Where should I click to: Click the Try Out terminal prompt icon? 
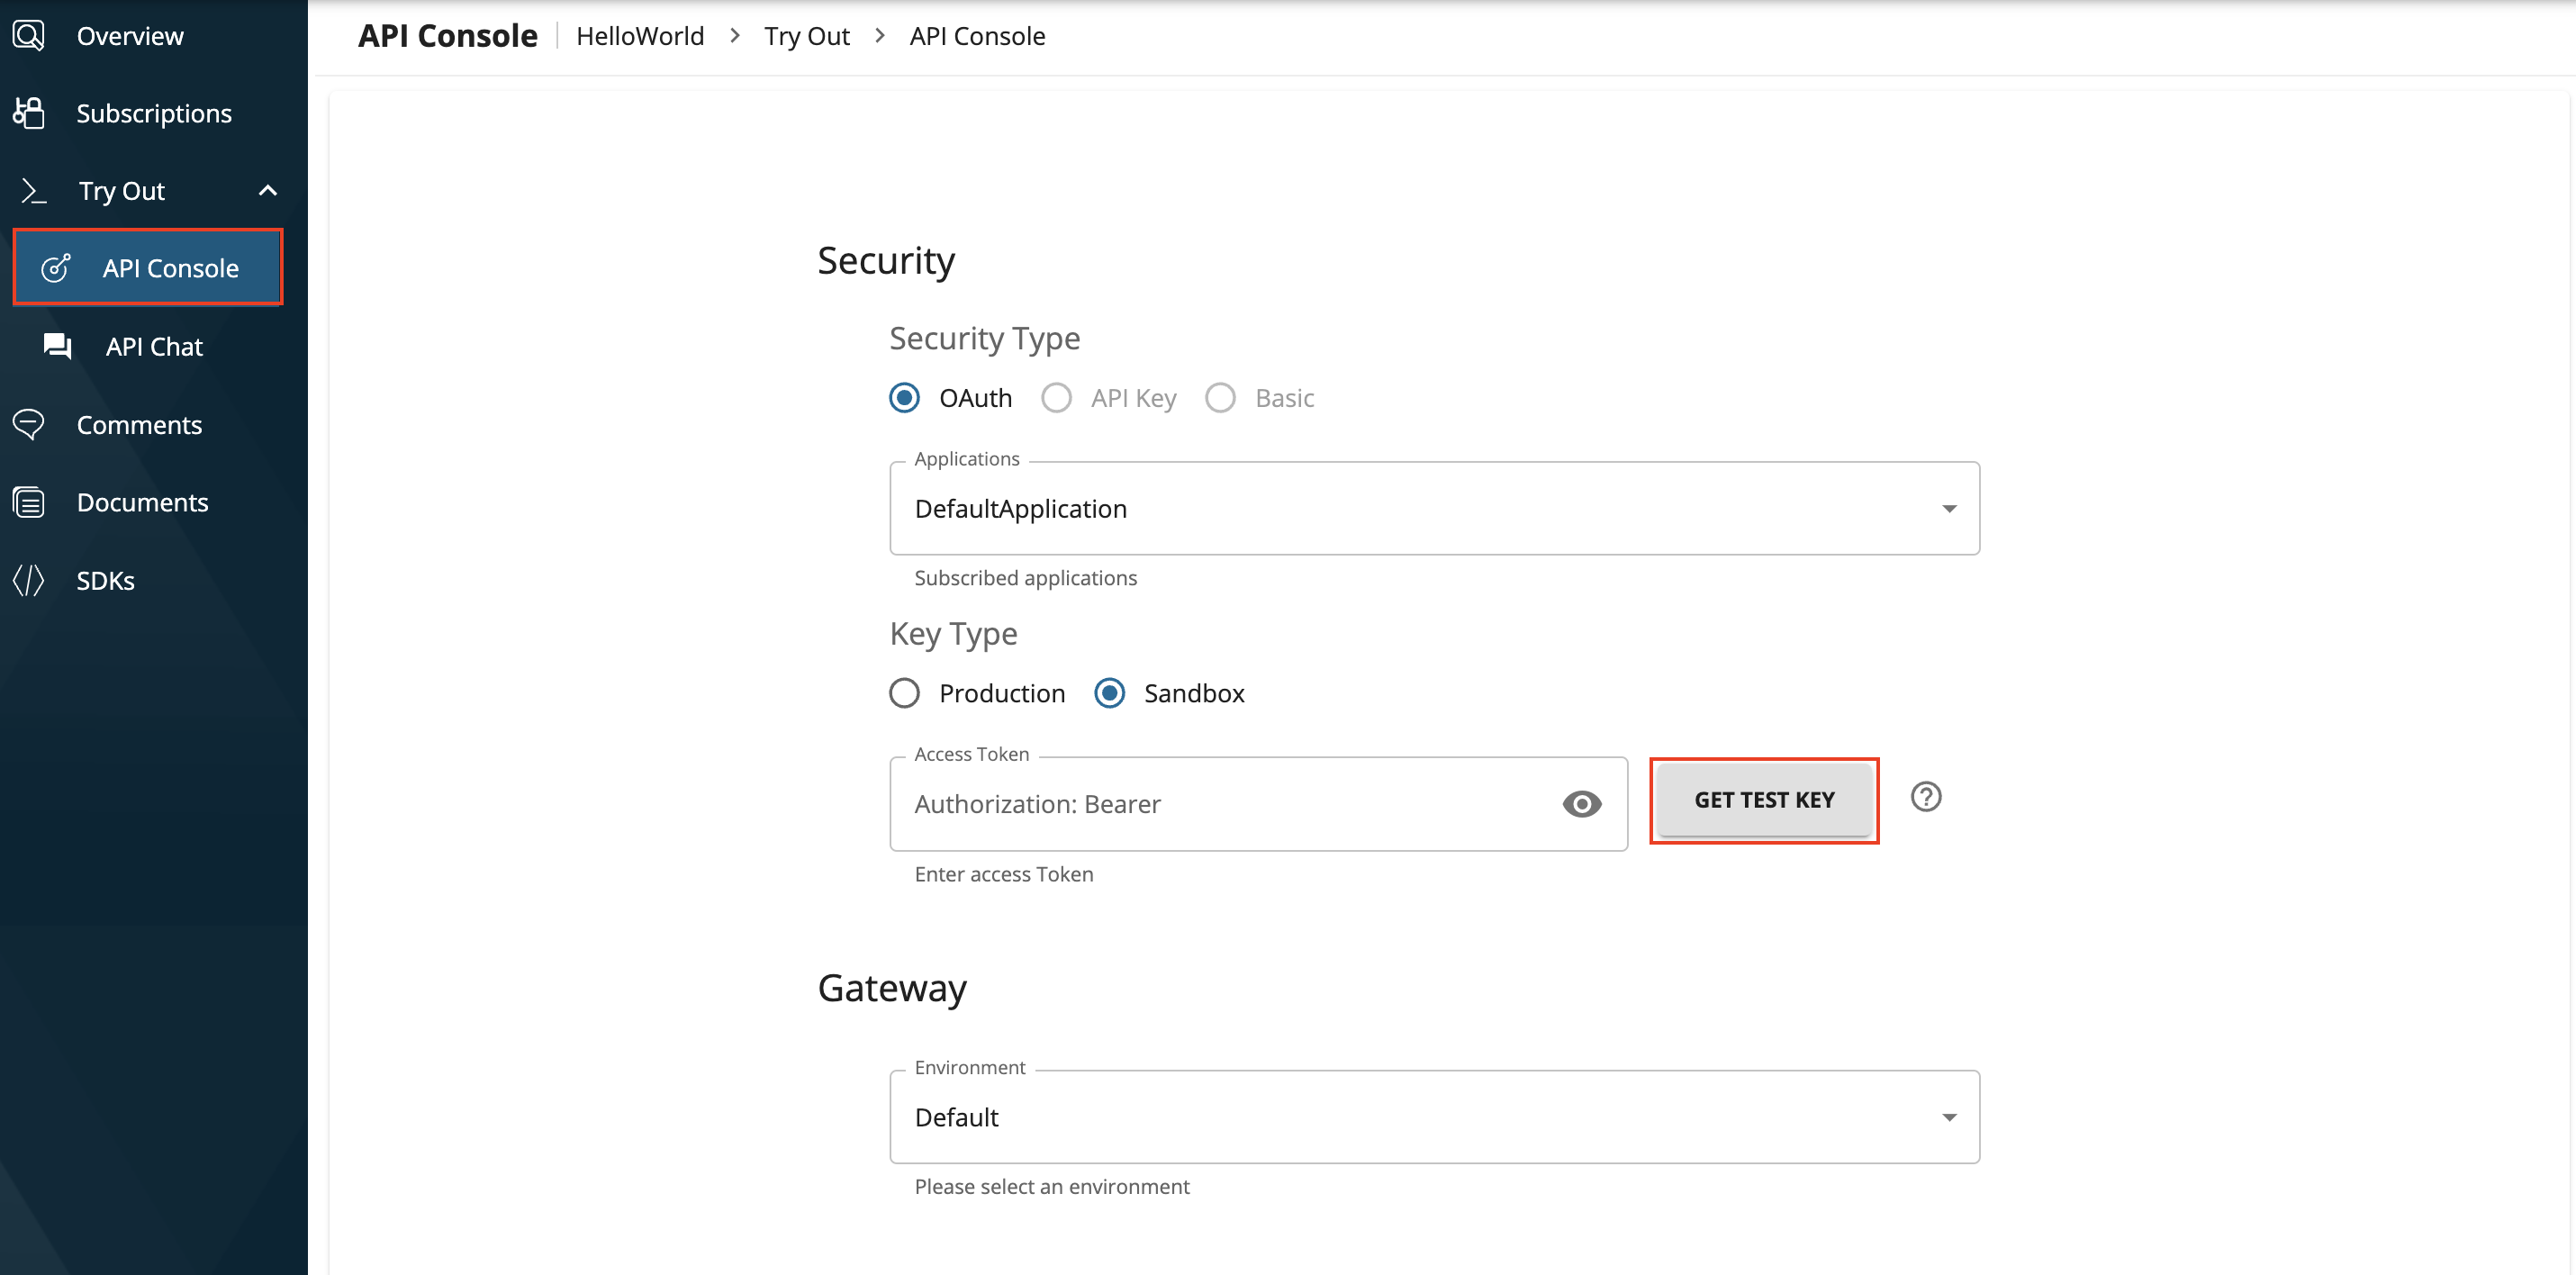coord(34,190)
